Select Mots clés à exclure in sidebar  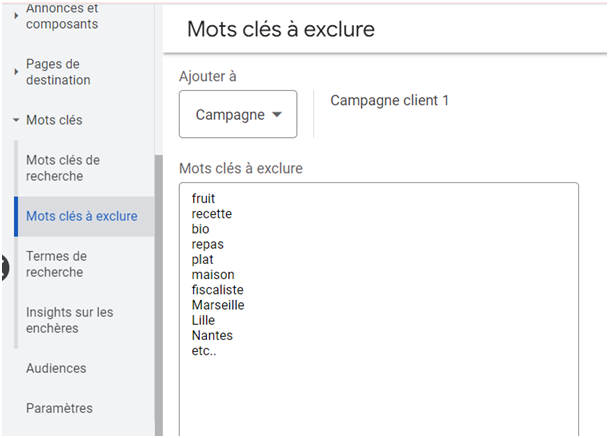click(x=81, y=216)
